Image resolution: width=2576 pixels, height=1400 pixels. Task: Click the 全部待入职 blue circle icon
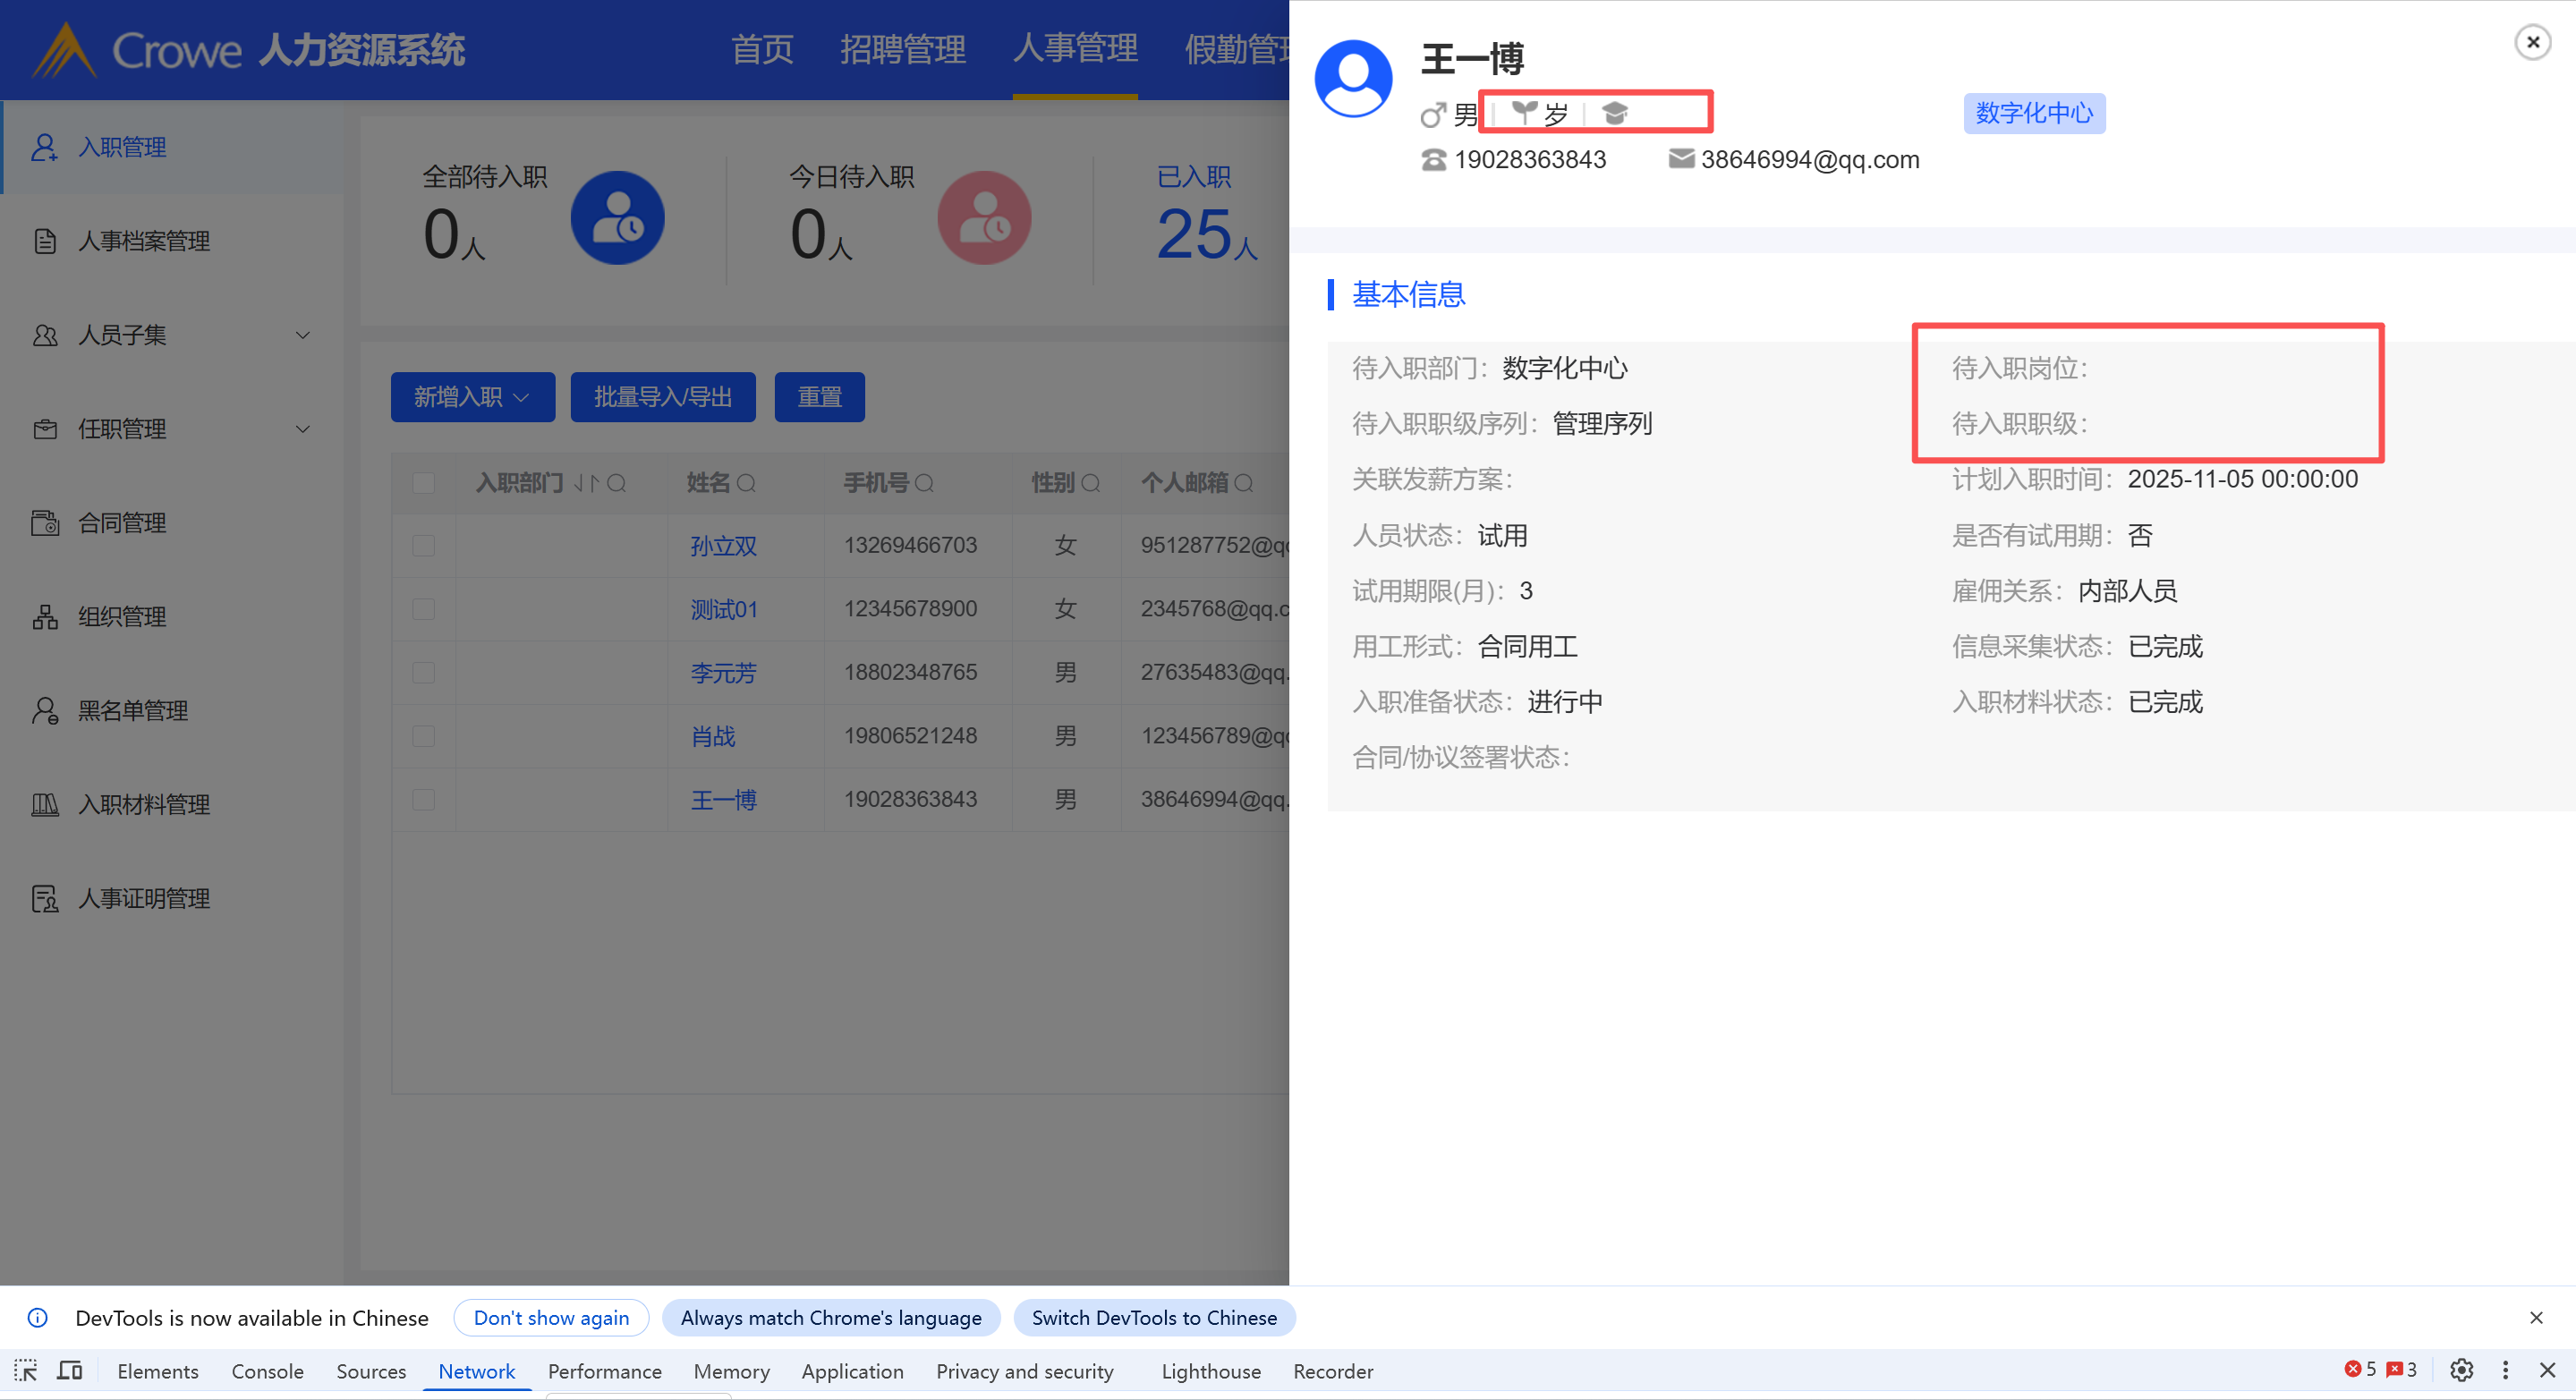(617, 218)
